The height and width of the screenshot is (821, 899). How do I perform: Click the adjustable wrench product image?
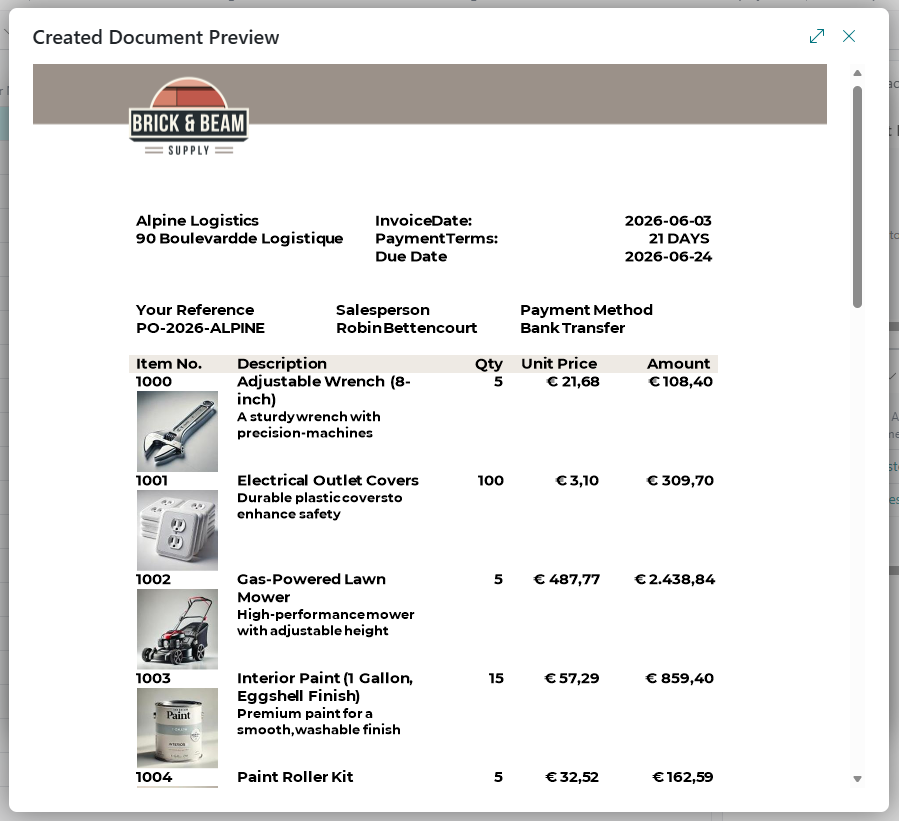click(x=177, y=431)
